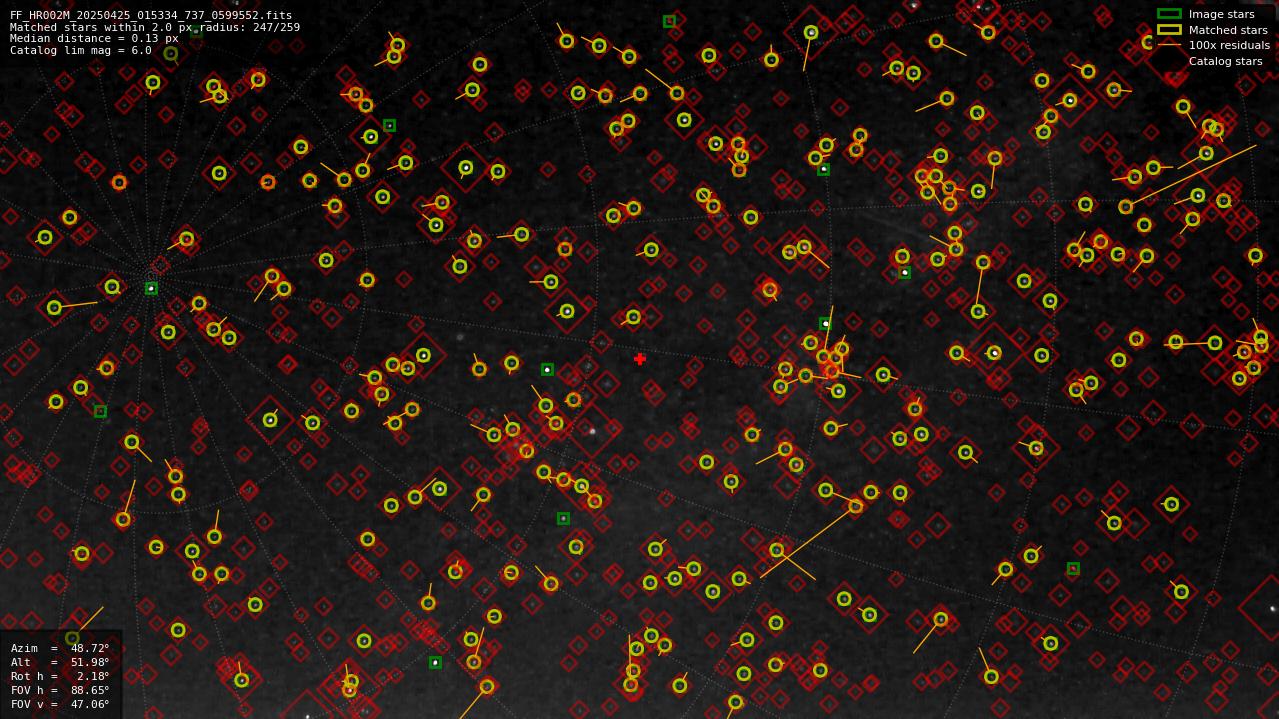Click the Azim = 48.72° readout
1279x719 pixels.
click(x=60, y=648)
